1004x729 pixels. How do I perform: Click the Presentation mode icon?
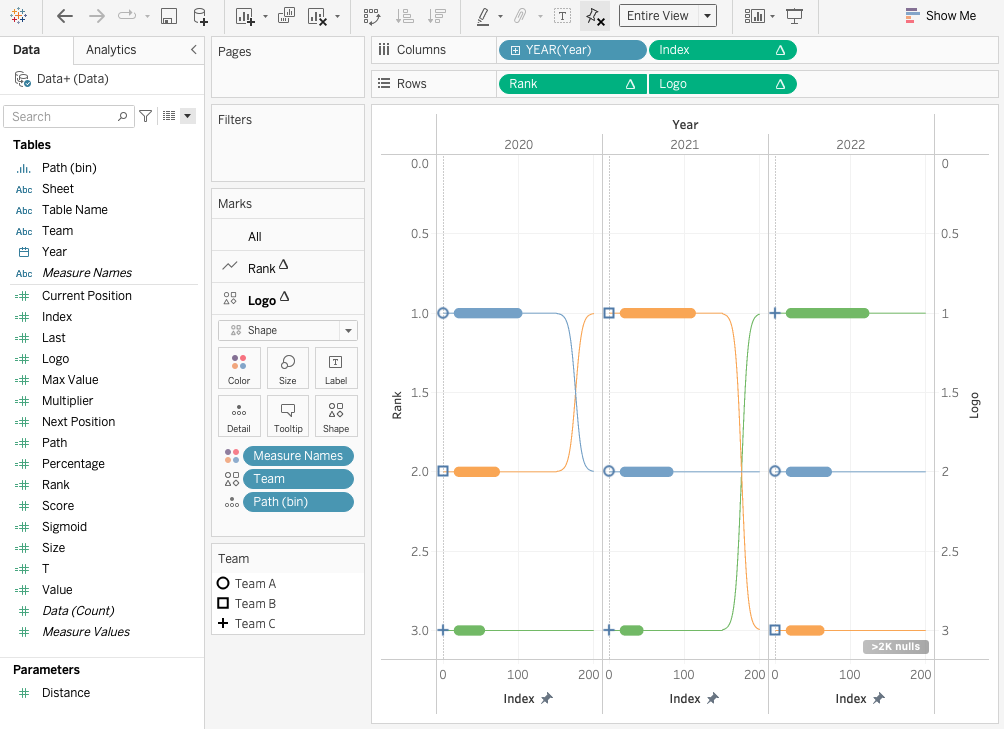point(794,16)
